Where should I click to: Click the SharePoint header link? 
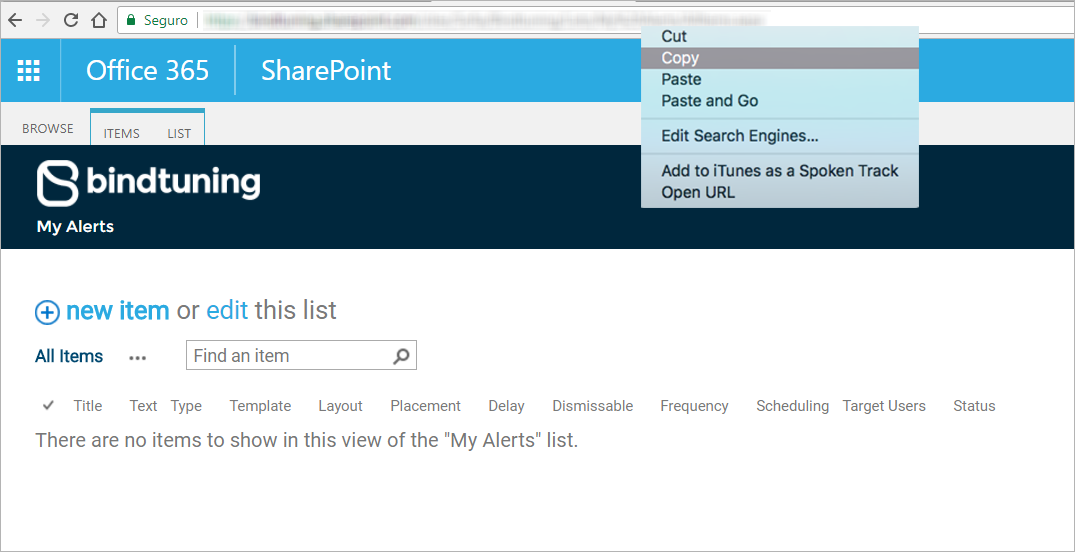point(326,71)
